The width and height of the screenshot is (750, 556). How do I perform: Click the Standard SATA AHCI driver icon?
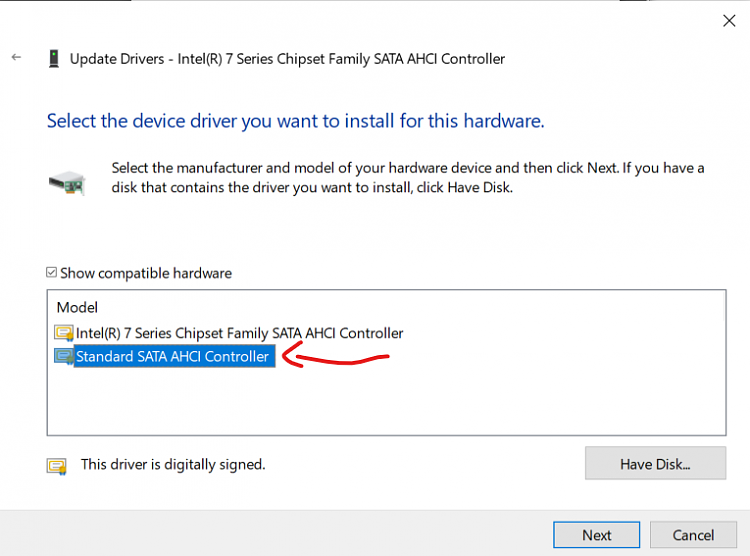coord(64,356)
